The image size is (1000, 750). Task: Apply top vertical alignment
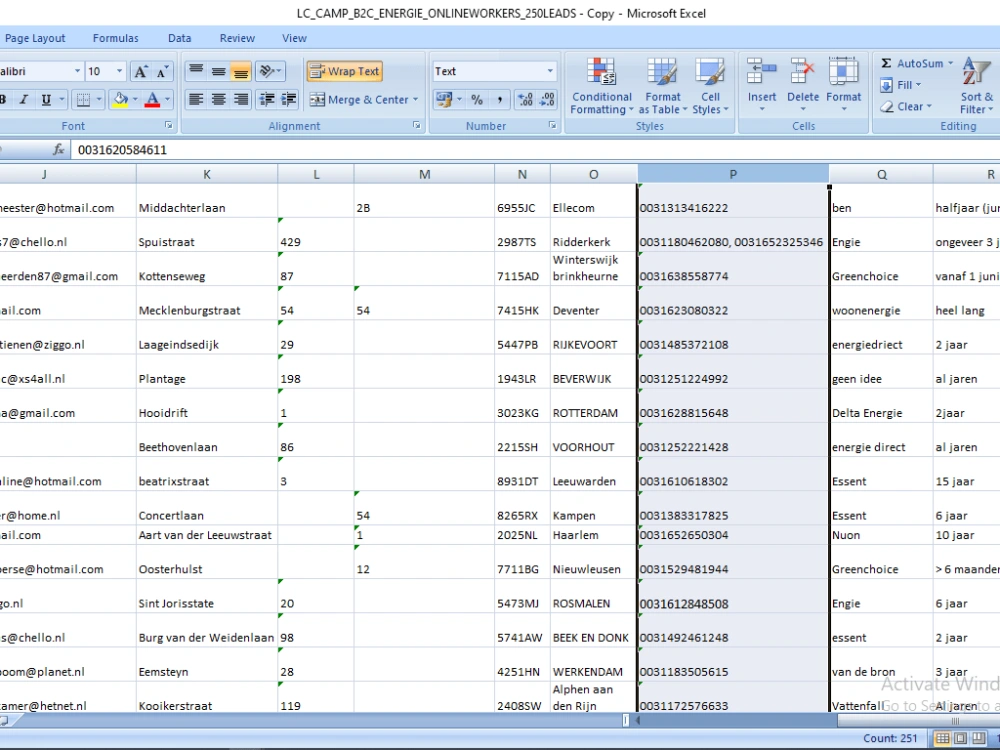point(196,71)
